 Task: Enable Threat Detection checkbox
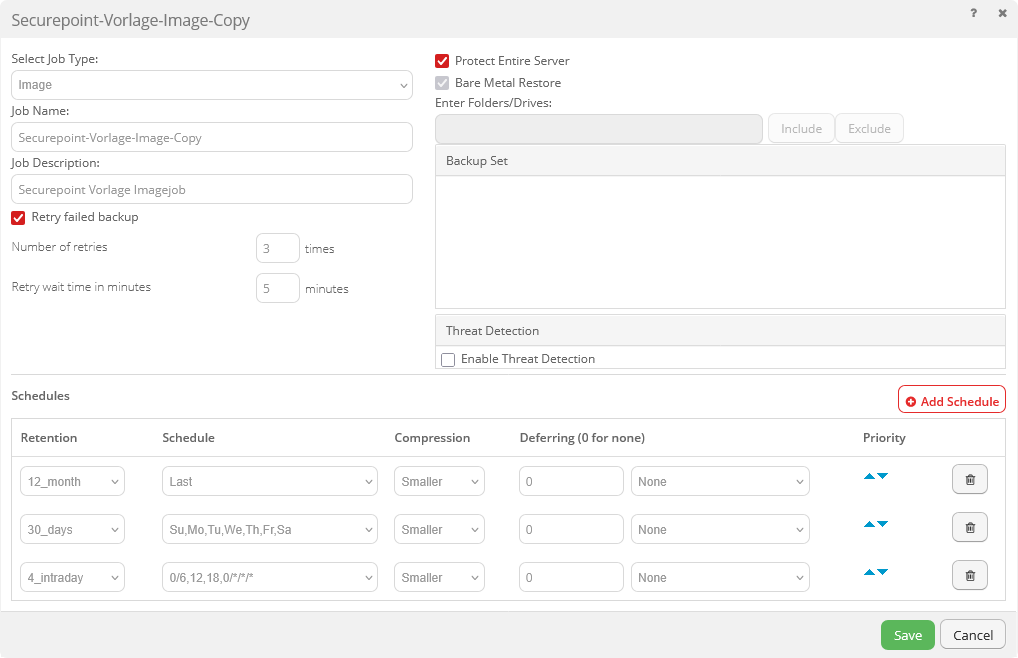(448, 359)
